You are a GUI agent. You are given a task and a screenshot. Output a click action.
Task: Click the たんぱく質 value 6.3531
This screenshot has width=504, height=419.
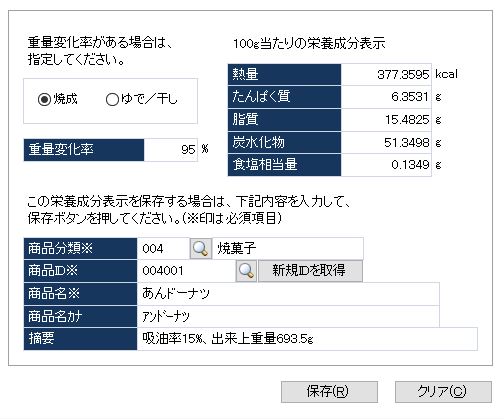point(386,97)
